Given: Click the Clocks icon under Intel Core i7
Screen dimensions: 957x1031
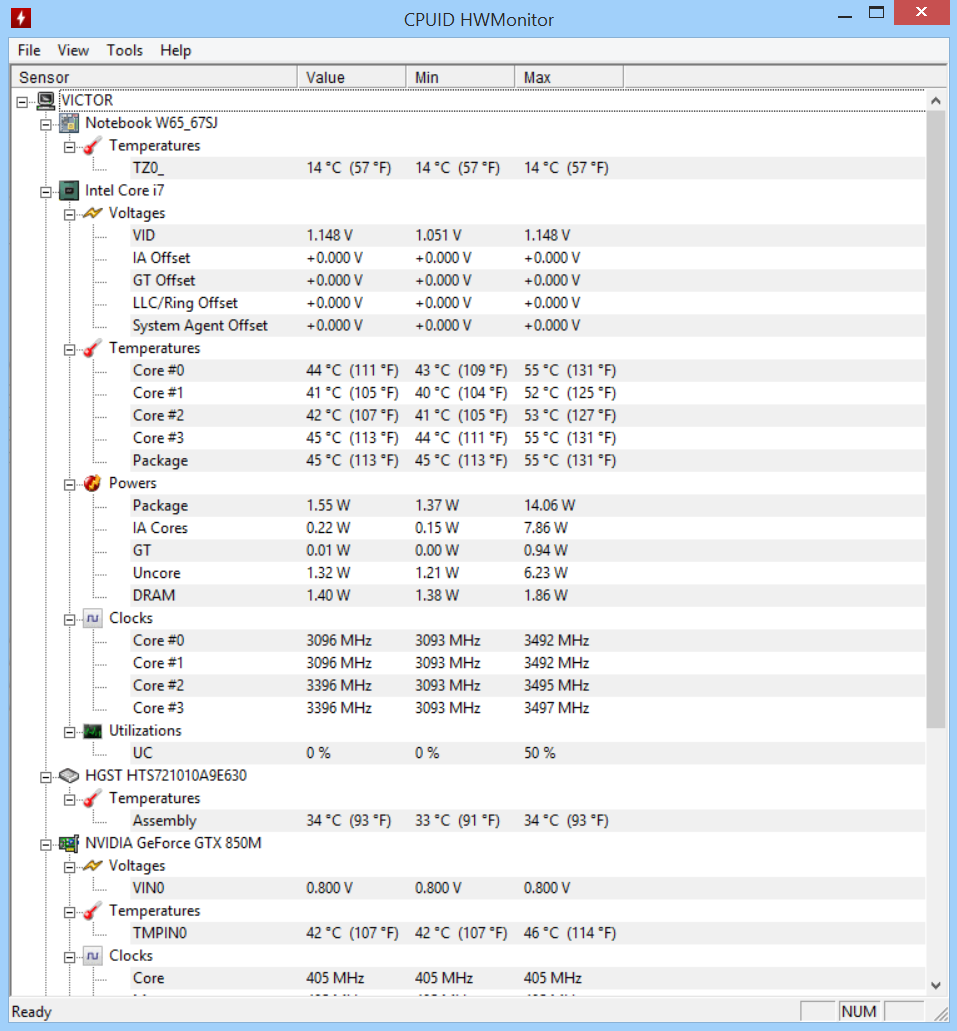Looking at the screenshot, I should [93, 618].
